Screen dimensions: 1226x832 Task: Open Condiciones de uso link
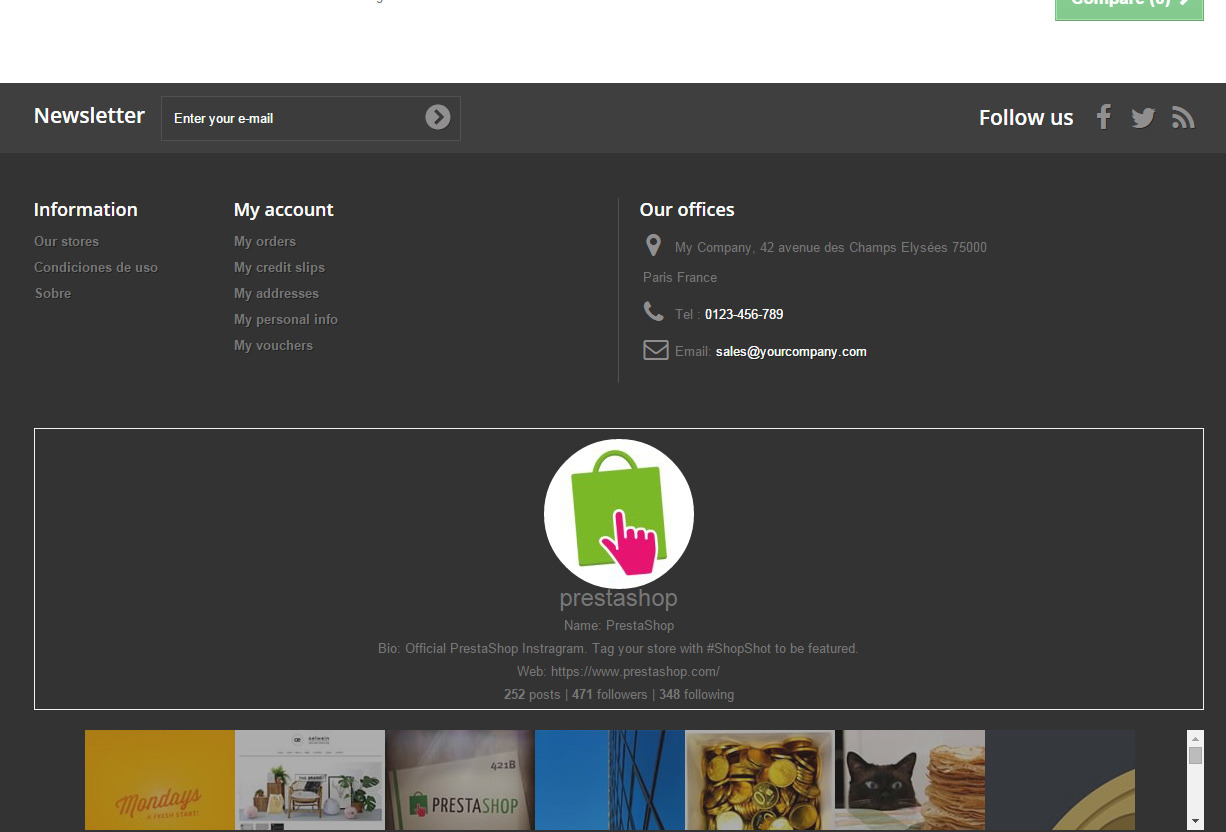tap(96, 267)
